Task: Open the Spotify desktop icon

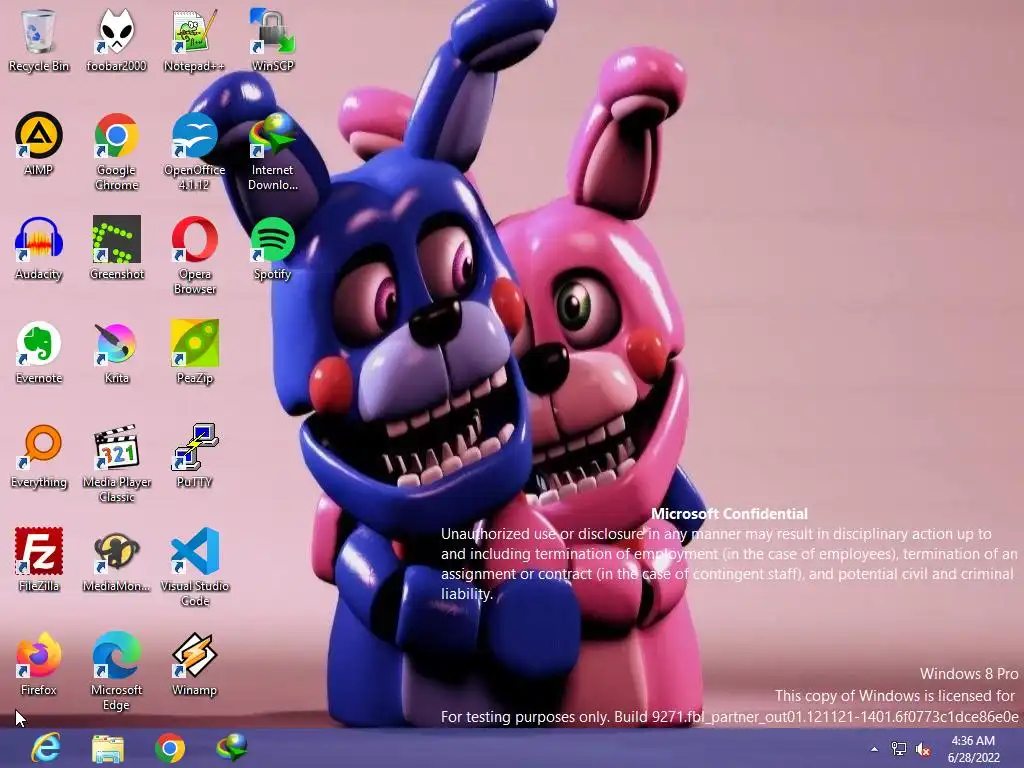Action: tap(272, 249)
